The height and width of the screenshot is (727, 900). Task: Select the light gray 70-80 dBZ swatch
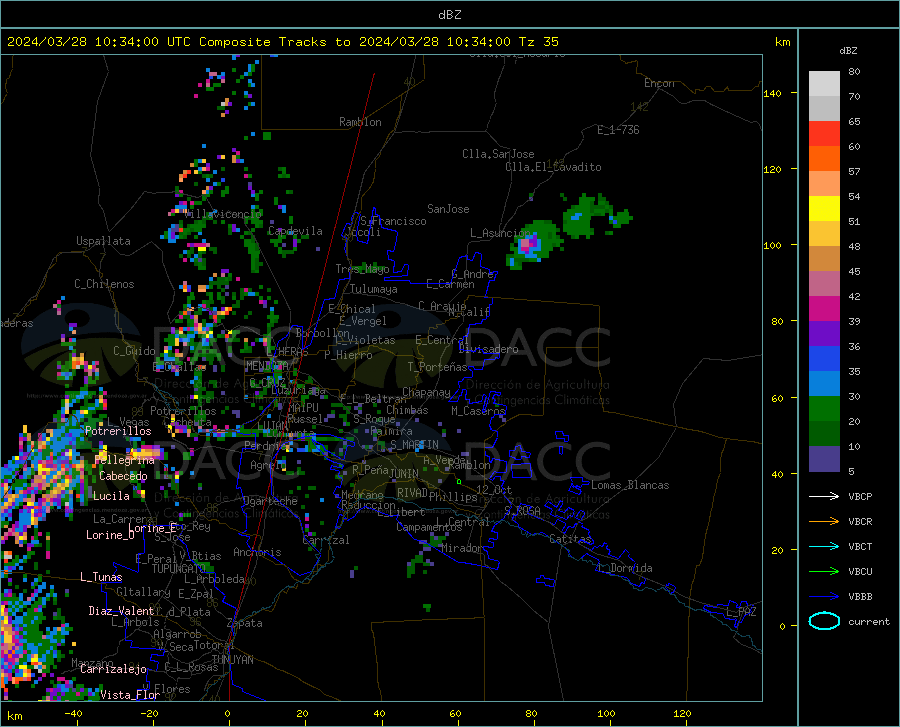[824, 84]
